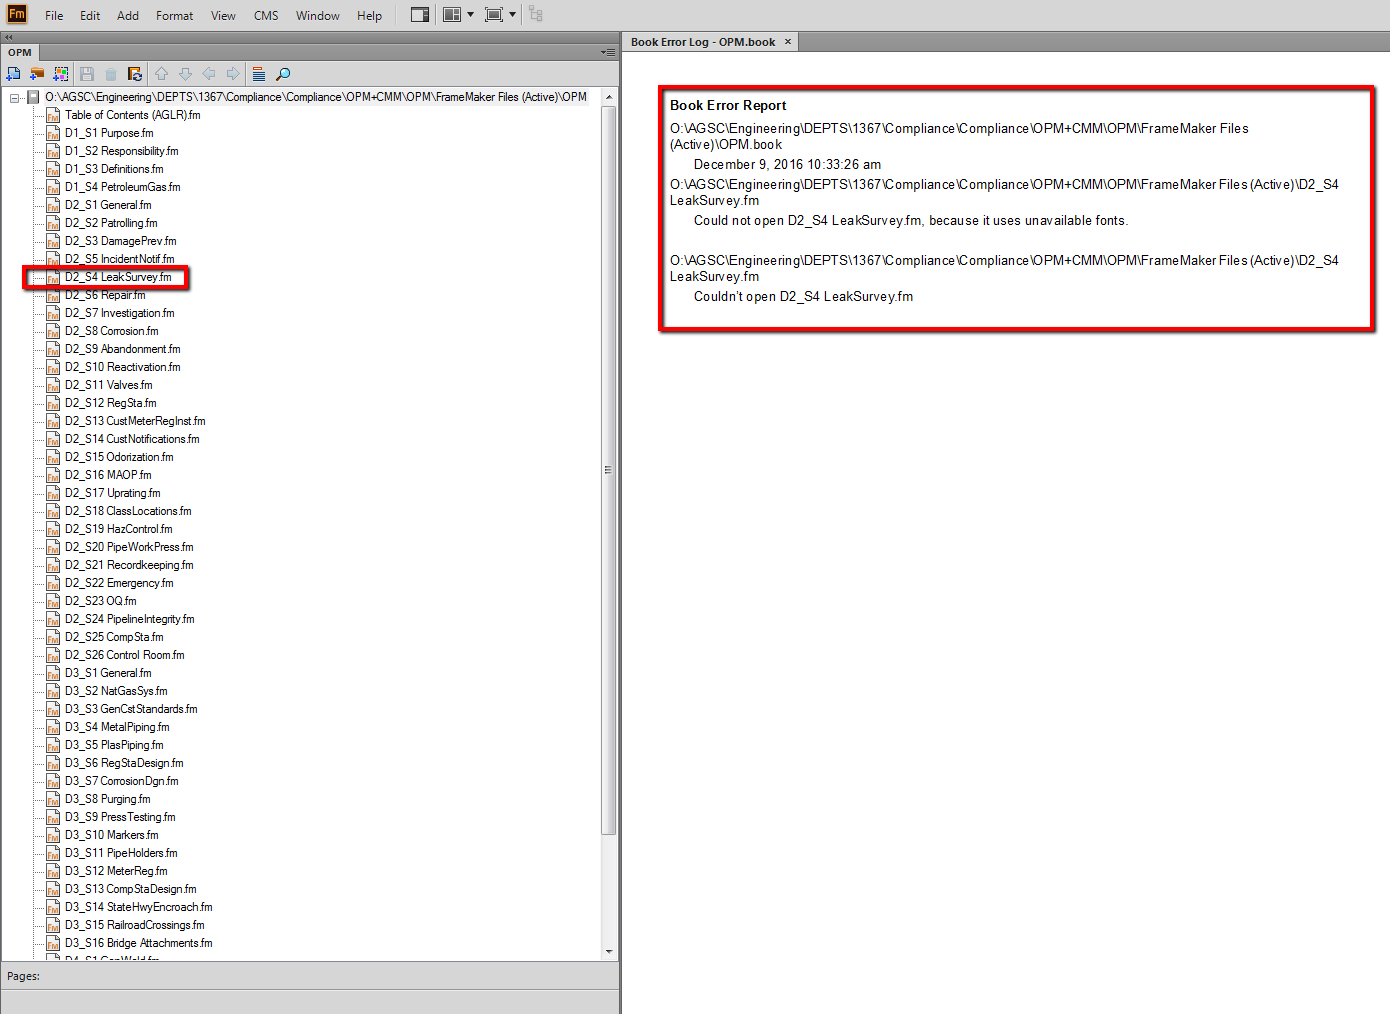Click the Book Error Report heading text

(728, 105)
